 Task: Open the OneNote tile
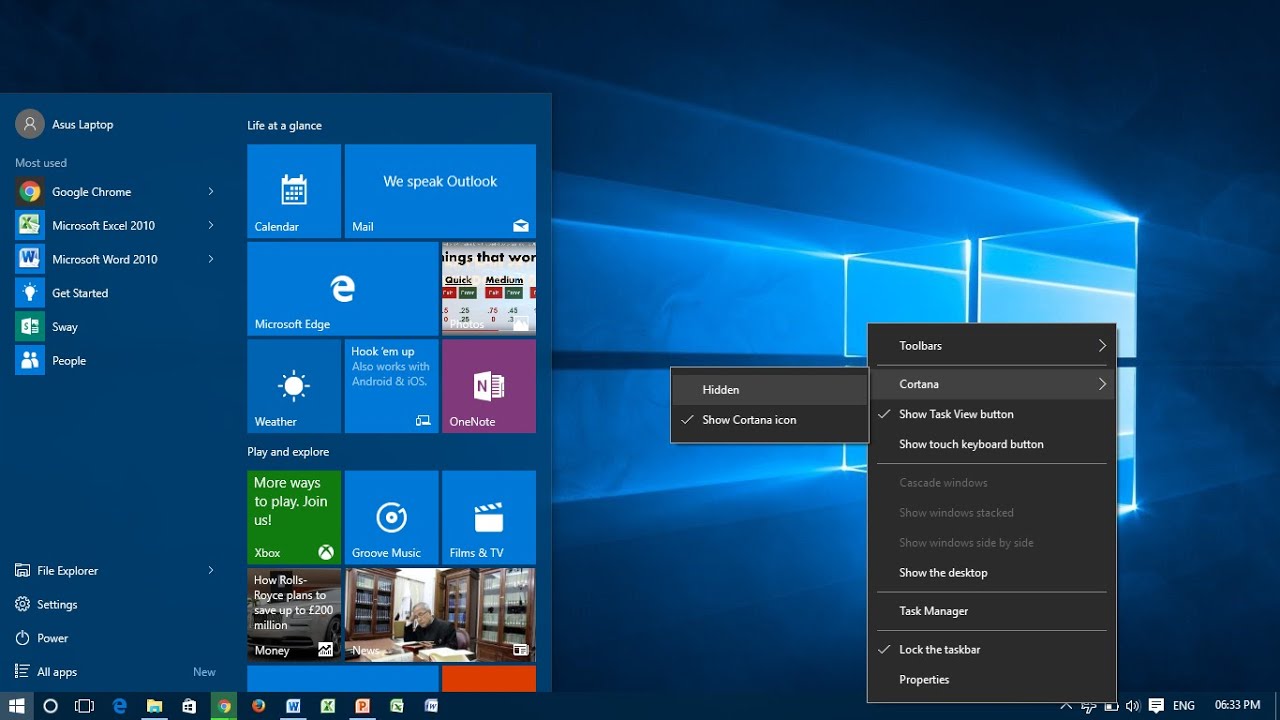click(x=489, y=386)
